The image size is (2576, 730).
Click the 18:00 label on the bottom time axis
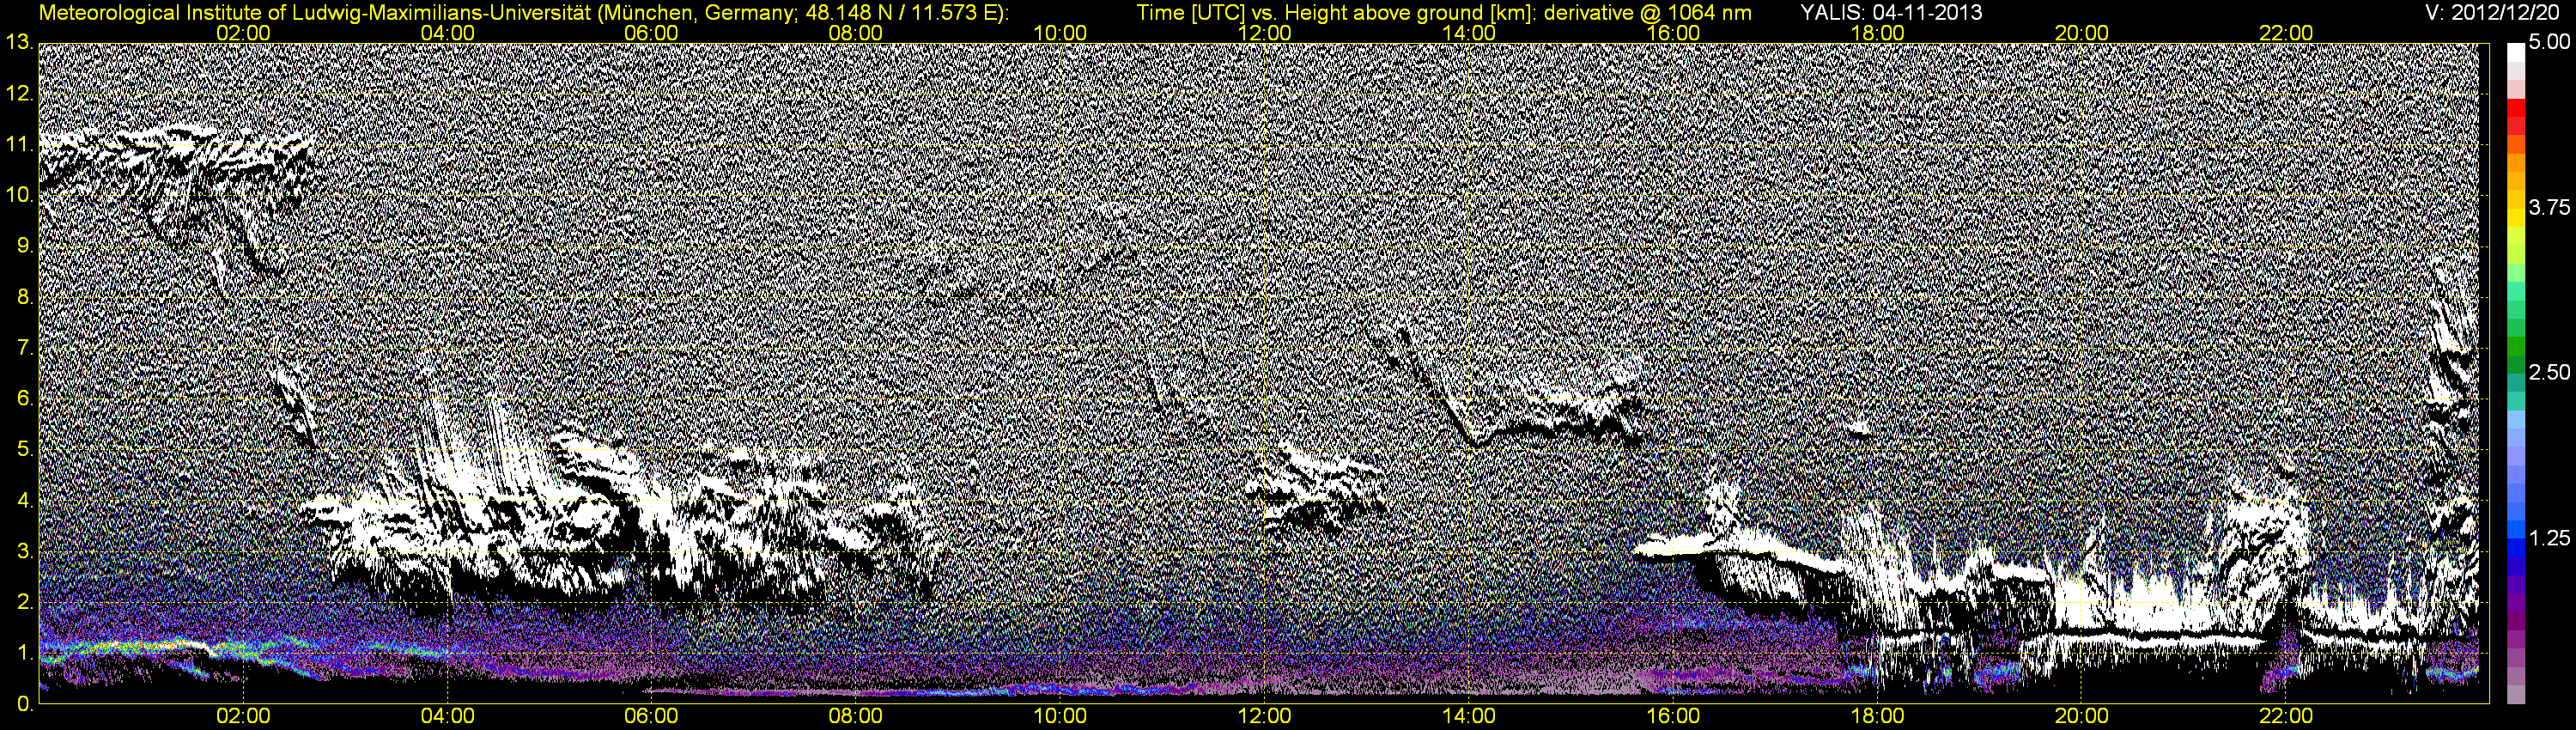pyautogui.click(x=1877, y=716)
